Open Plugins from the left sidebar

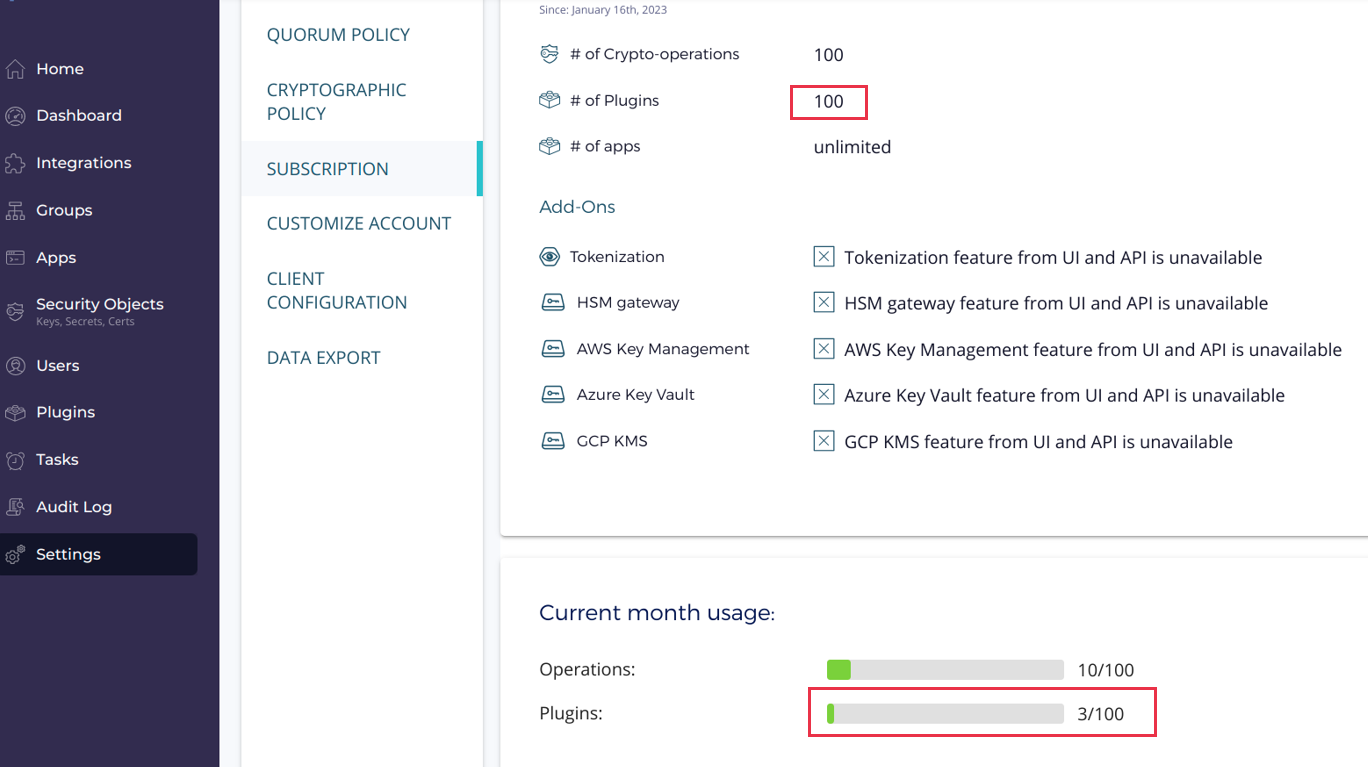(65, 413)
